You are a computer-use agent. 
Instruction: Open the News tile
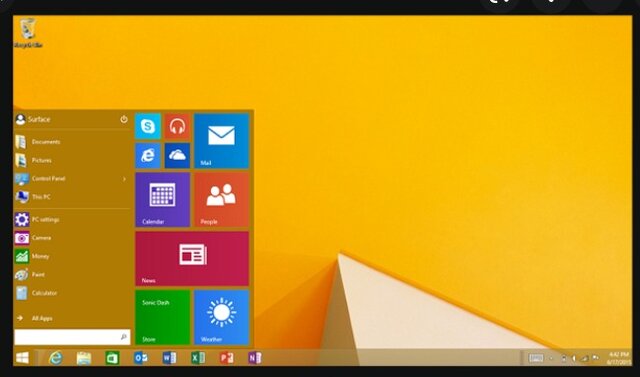[192, 259]
